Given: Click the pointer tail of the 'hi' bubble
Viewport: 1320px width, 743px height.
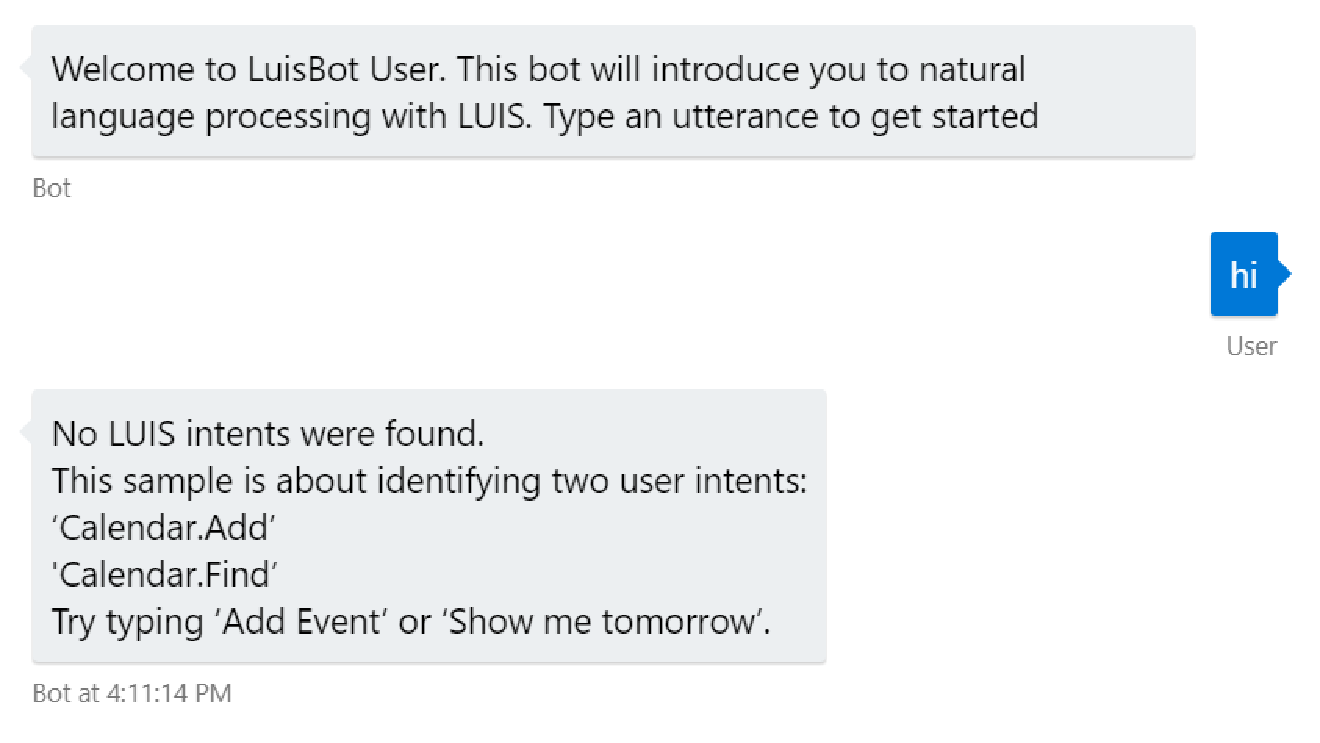Looking at the screenshot, I should click(1284, 273).
